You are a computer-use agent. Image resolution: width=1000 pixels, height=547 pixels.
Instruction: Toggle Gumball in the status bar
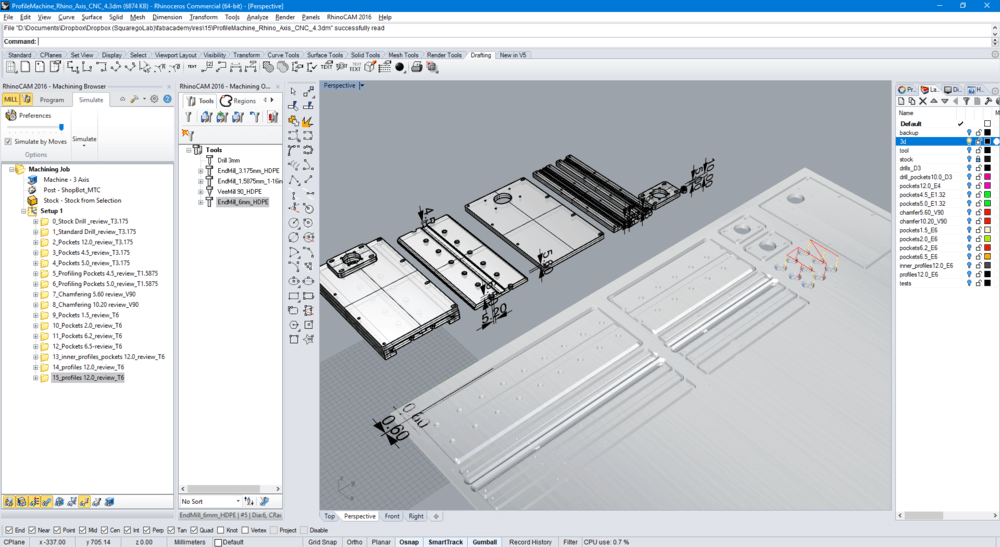click(x=484, y=542)
